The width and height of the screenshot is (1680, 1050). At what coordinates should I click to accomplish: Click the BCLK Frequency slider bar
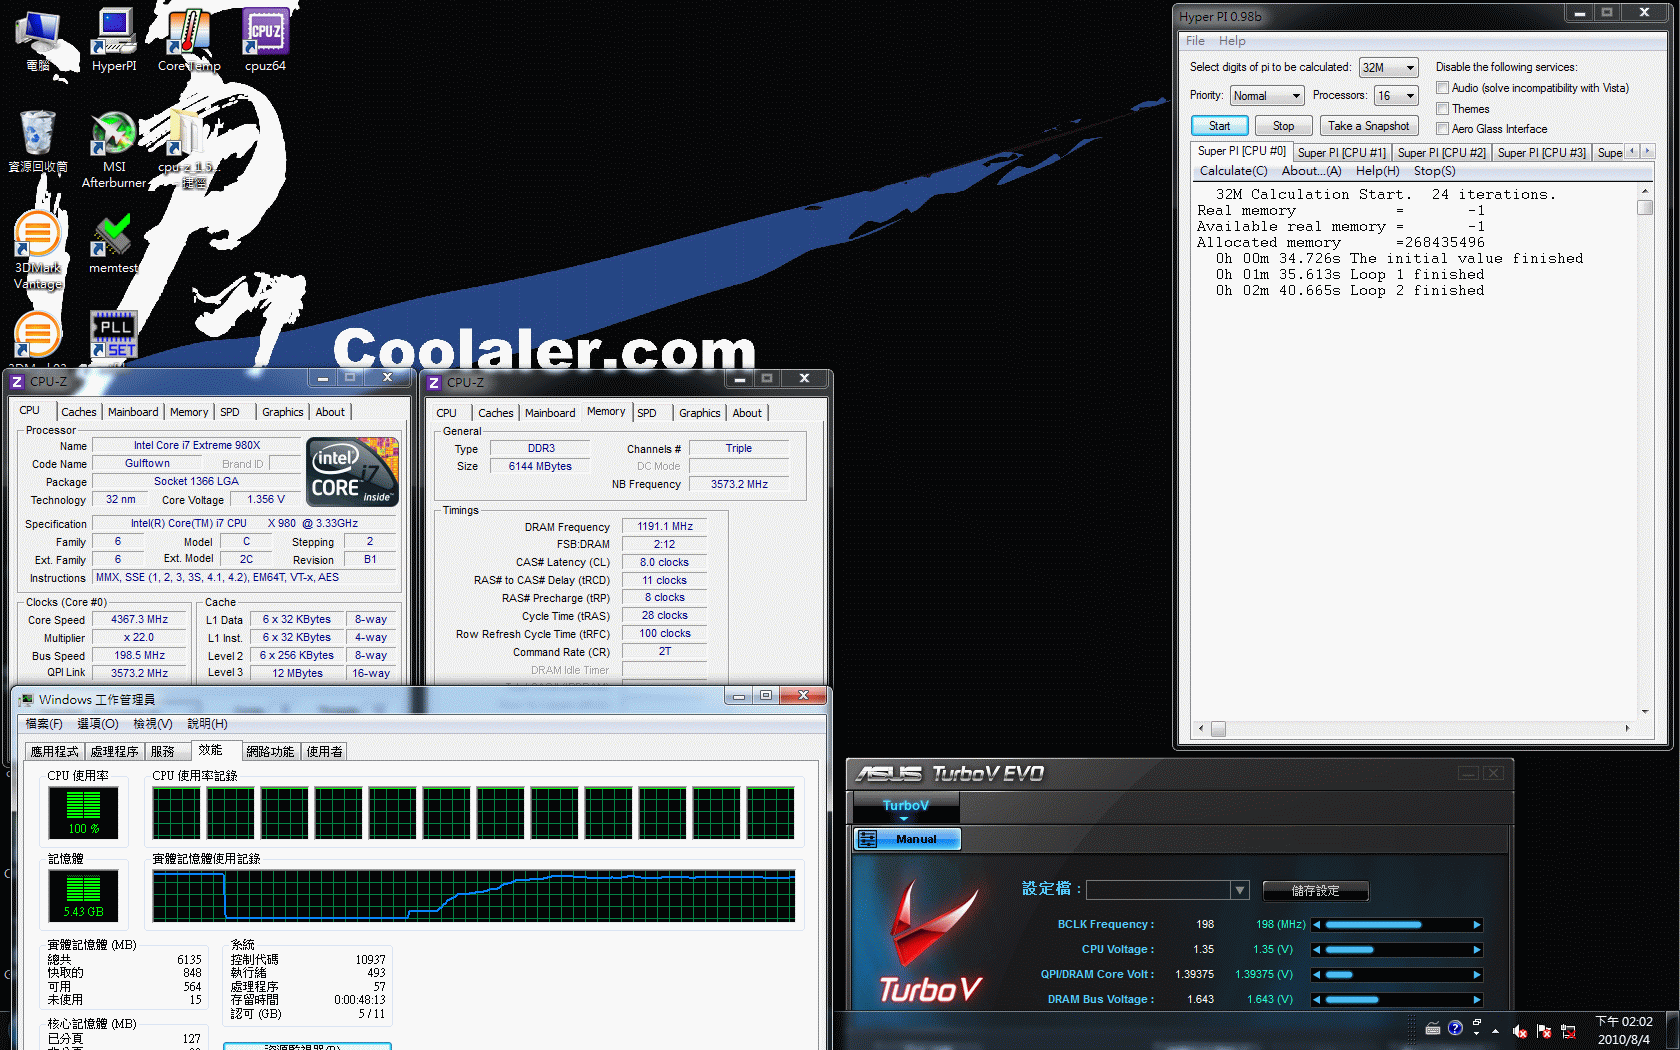1397,925
